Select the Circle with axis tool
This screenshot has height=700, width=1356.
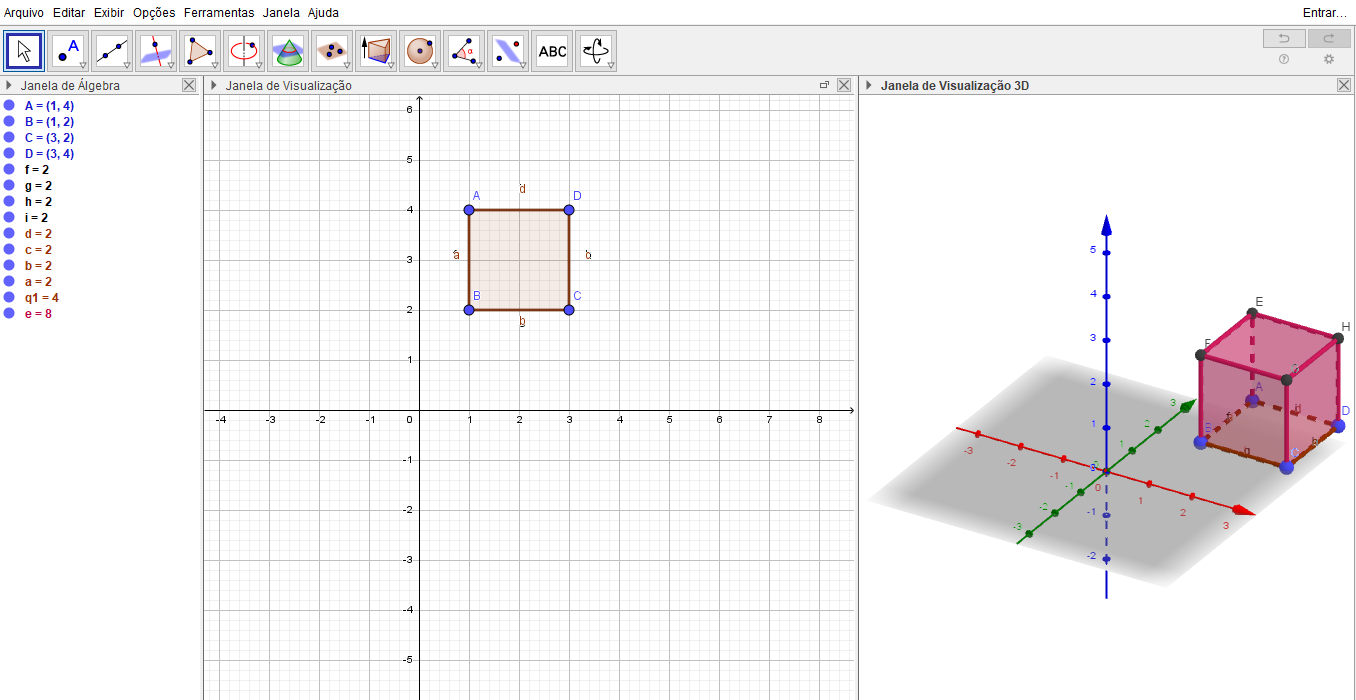245,50
